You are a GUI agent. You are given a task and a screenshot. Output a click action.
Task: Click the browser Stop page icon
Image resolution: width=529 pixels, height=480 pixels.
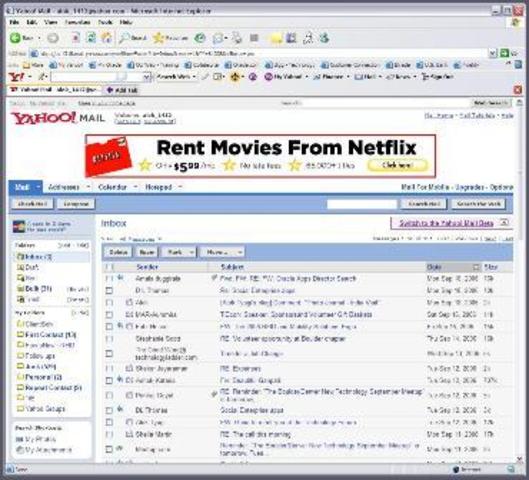click(x=76, y=38)
